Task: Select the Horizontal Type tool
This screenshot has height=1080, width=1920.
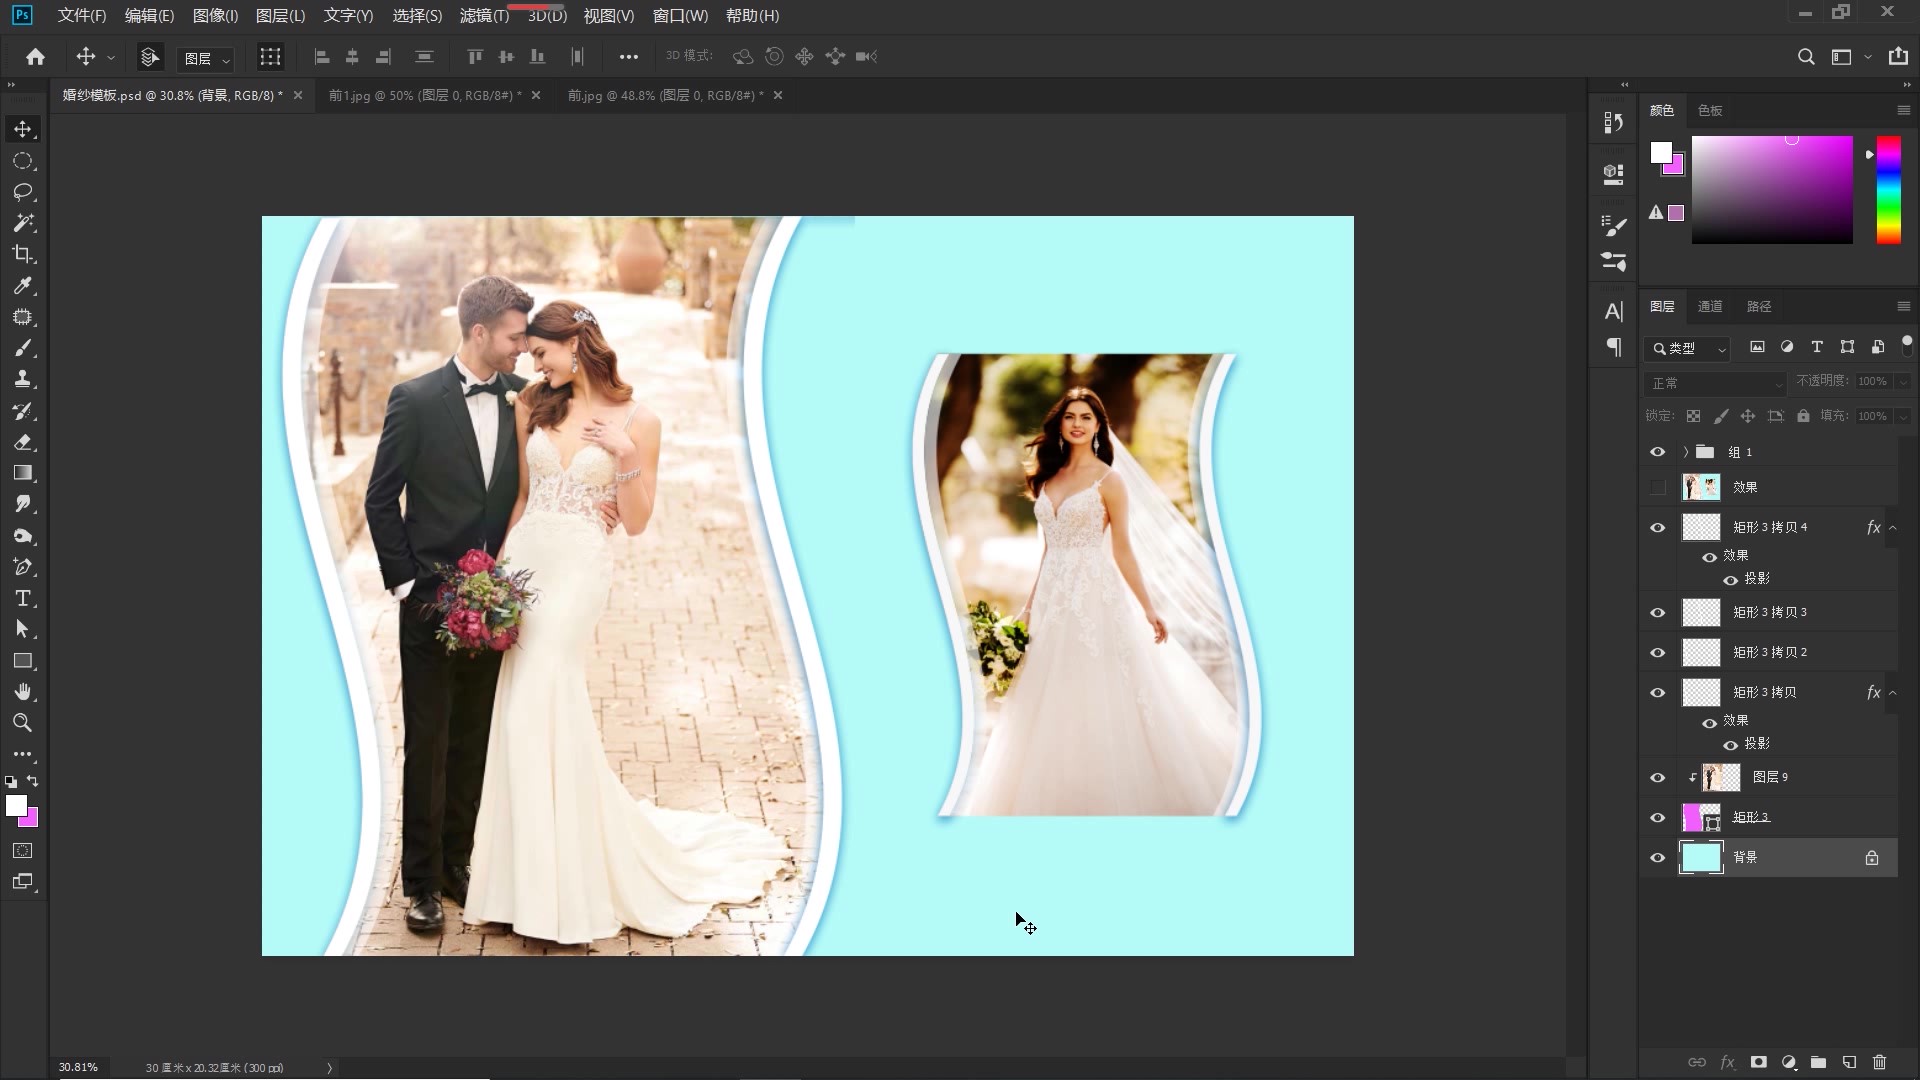Action: [x=22, y=598]
